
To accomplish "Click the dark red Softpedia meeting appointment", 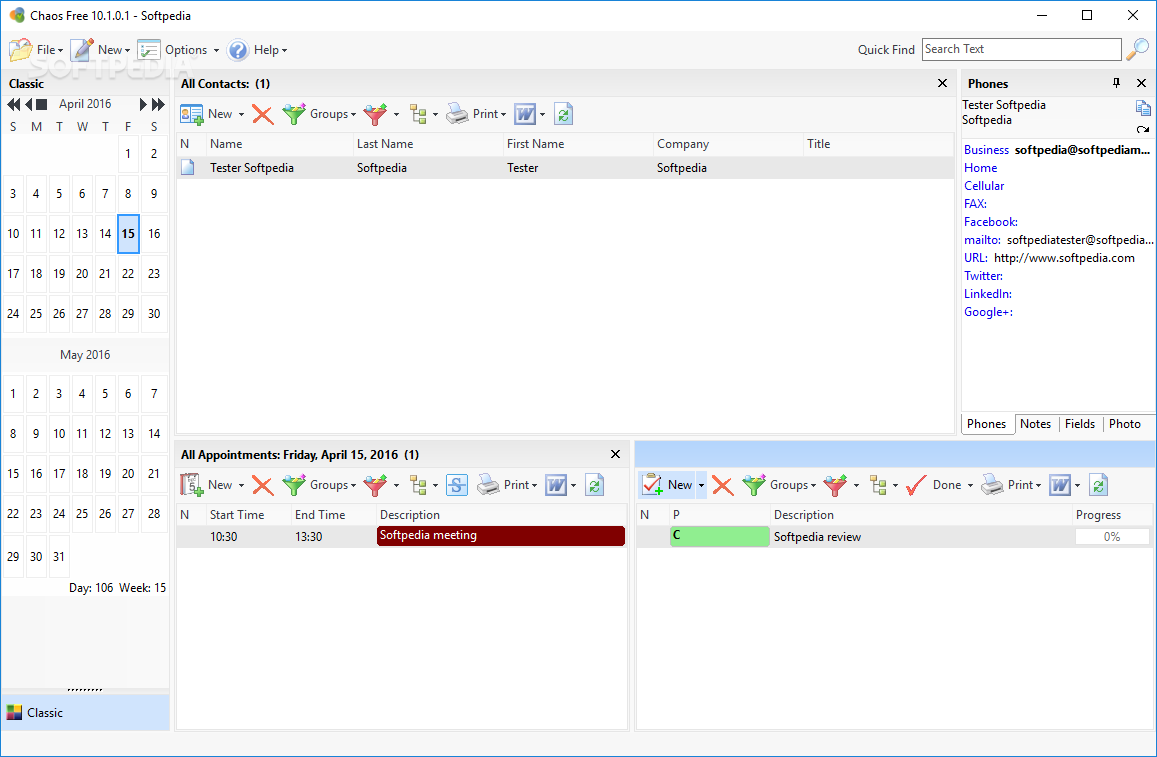I will pyautogui.click(x=501, y=536).
